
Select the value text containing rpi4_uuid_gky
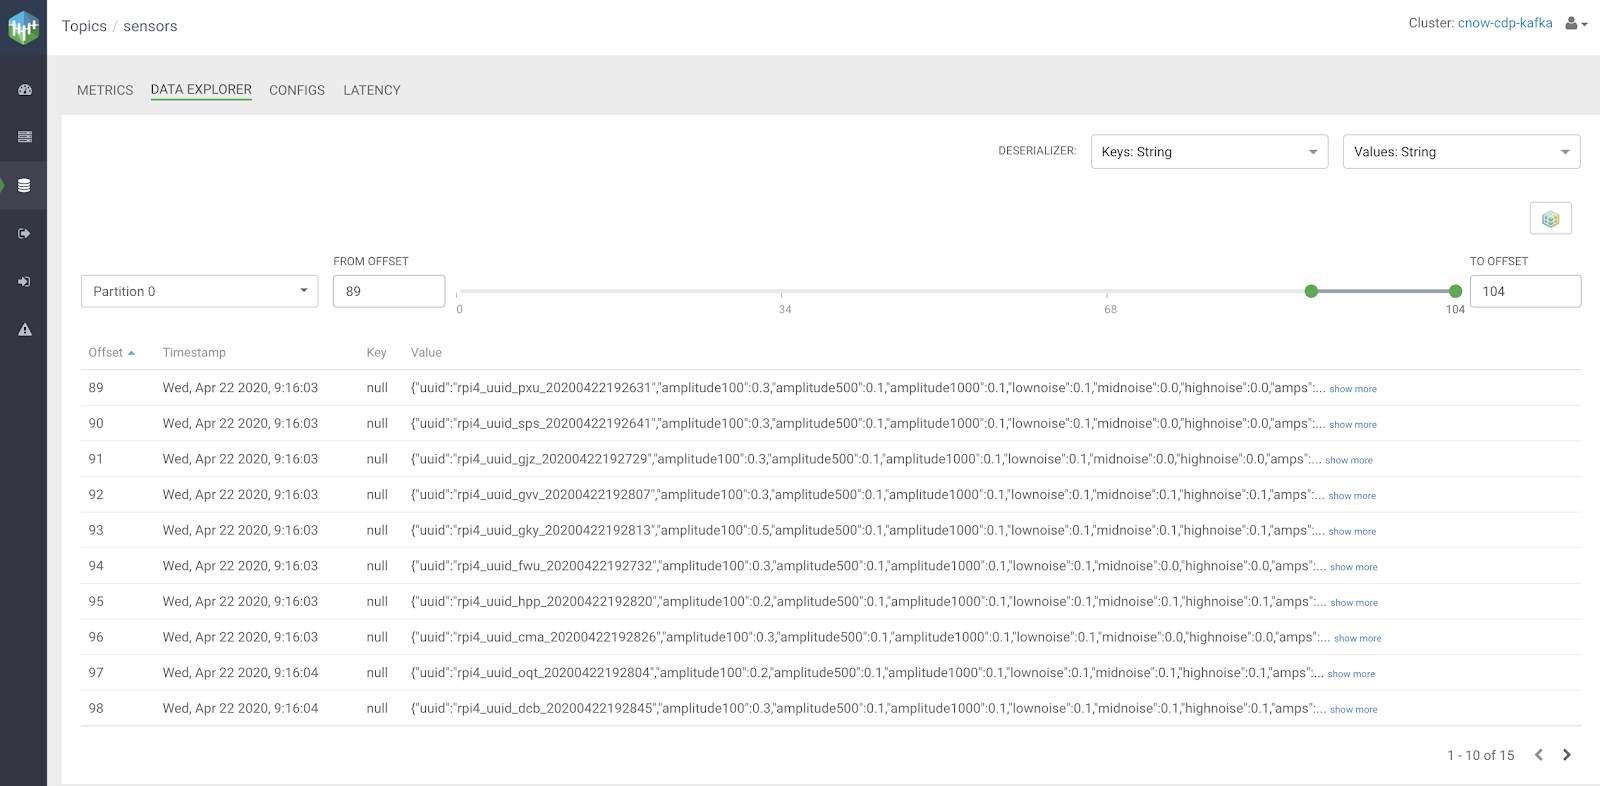(867, 531)
